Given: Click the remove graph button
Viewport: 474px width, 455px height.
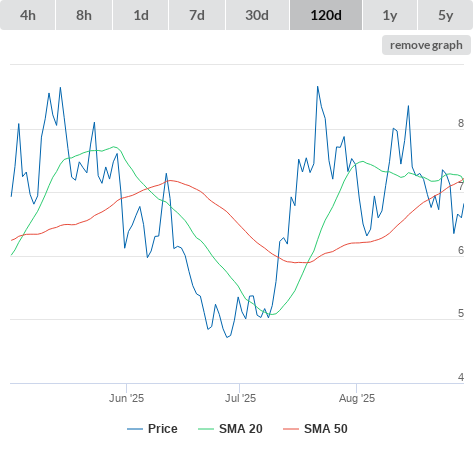Looking at the screenshot, I should pyautogui.click(x=426, y=45).
